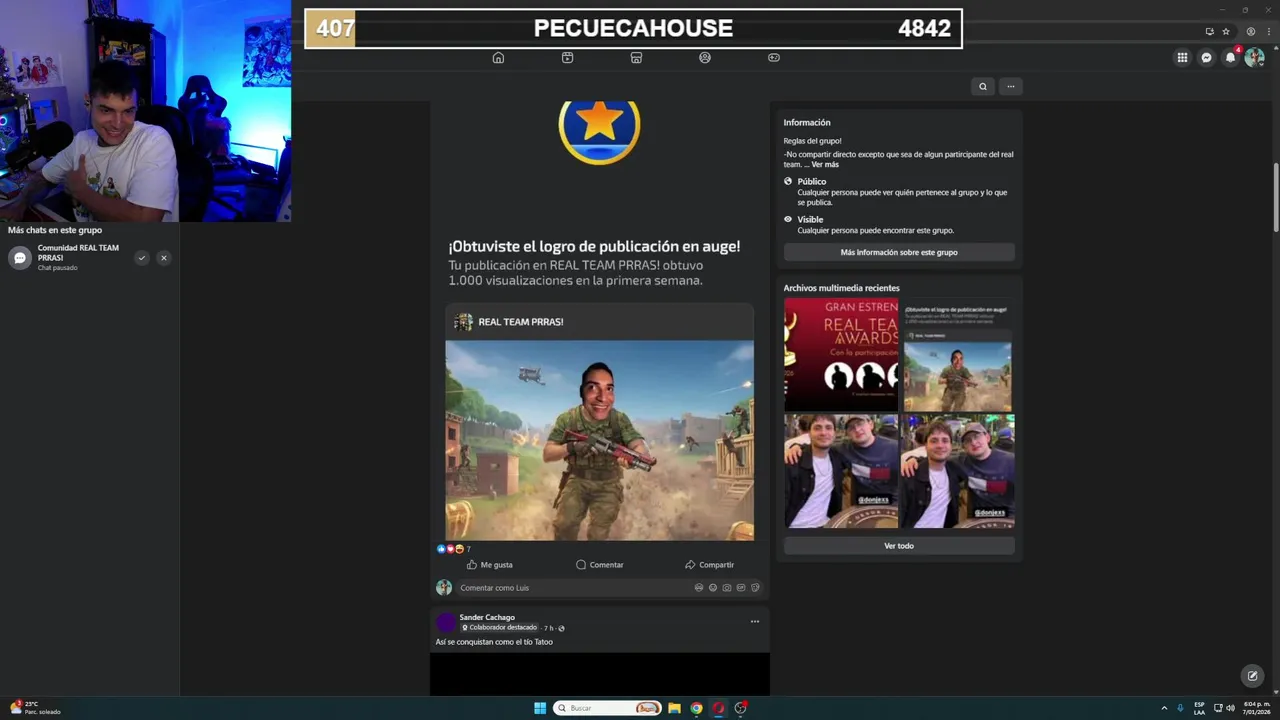Image resolution: width=1280 pixels, height=720 pixels.
Task: Expand group rules with Ver más
Action: (825, 164)
